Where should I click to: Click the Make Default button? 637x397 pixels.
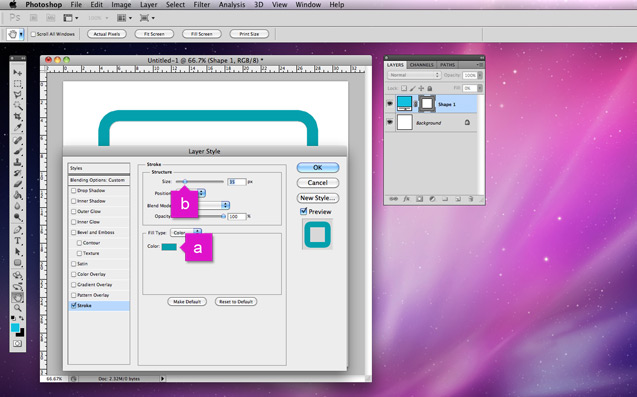187,302
